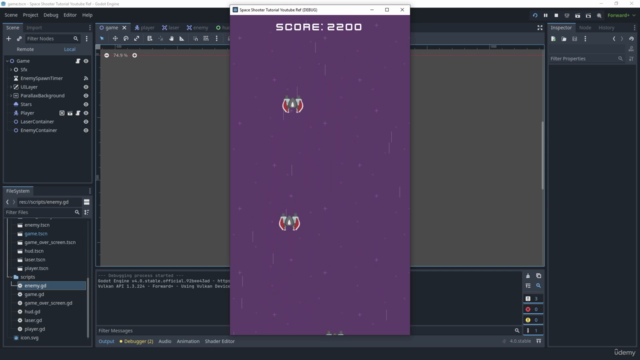Run the current scene
Image resolution: width=640 pixels, height=360 pixels.
coord(578,16)
